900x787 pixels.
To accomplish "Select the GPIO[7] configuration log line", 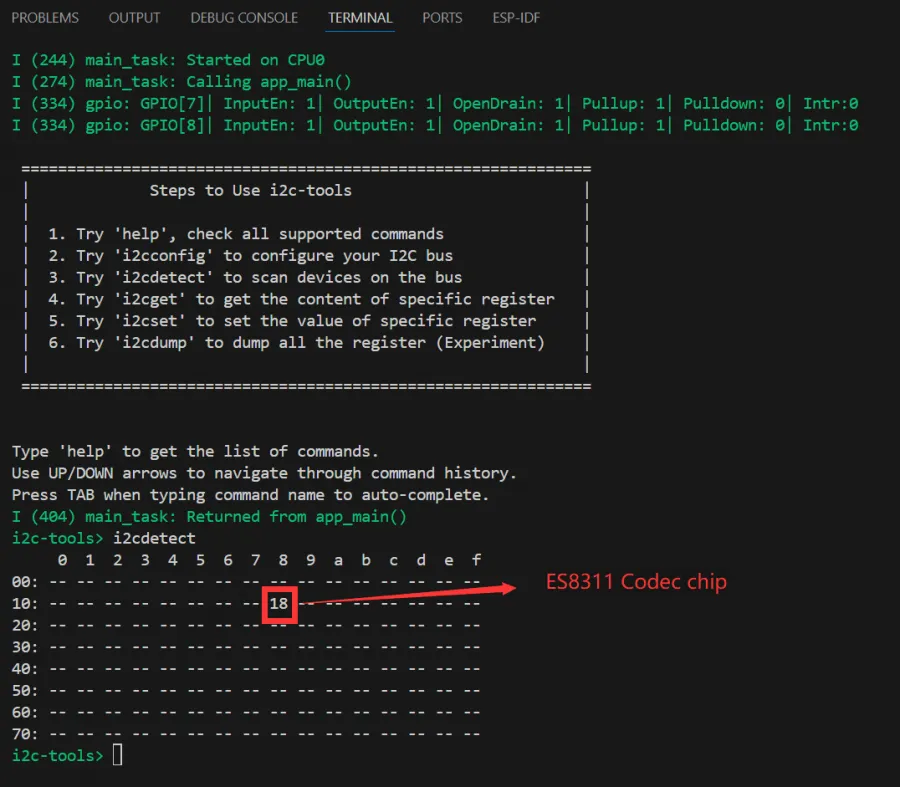I will [300, 103].
